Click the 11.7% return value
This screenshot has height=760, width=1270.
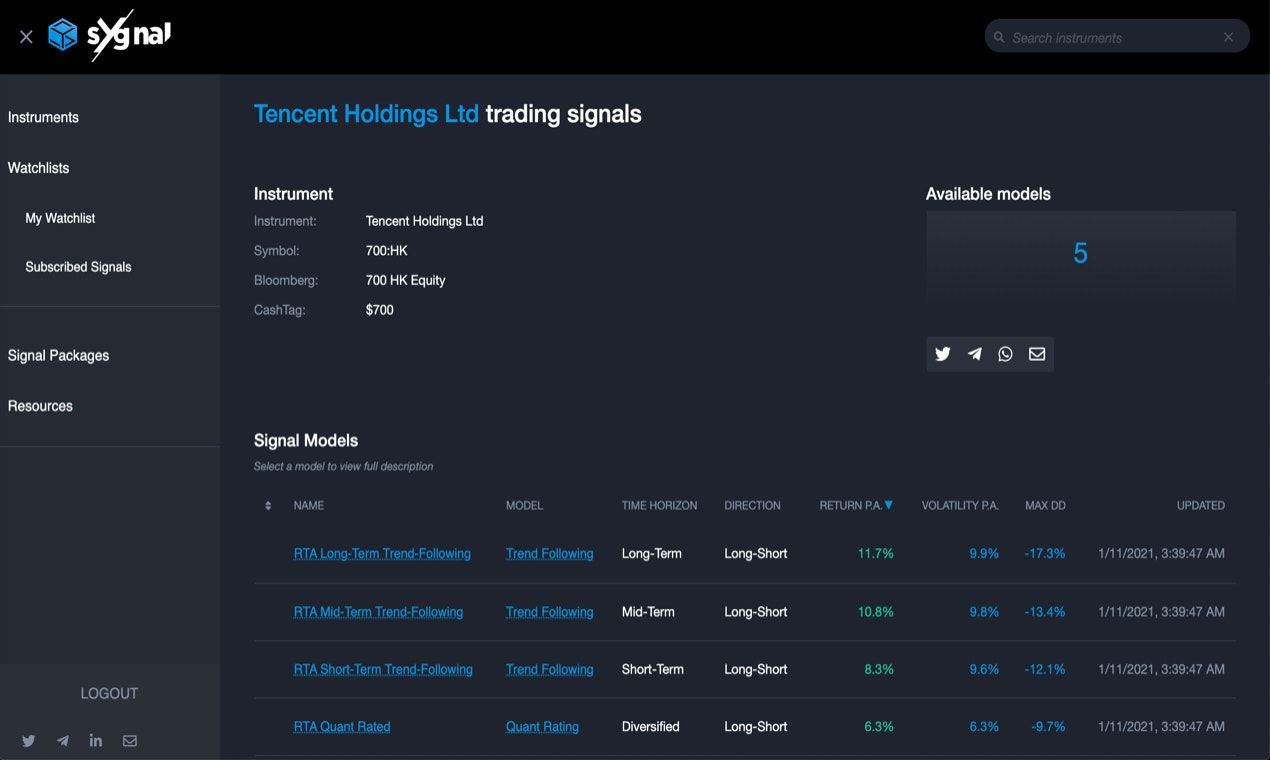876,554
